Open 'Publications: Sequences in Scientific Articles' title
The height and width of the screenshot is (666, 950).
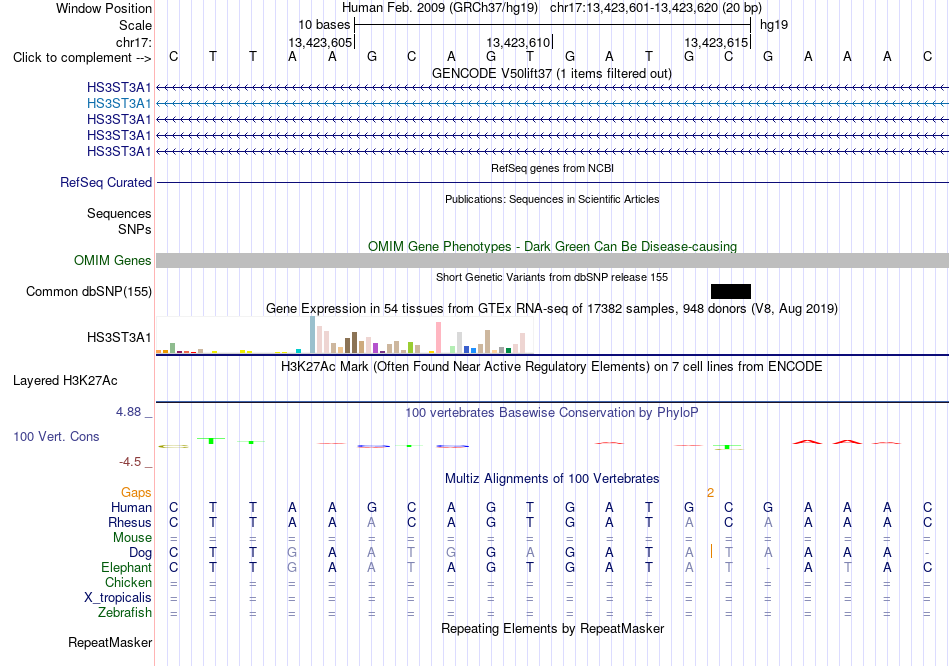(552, 199)
